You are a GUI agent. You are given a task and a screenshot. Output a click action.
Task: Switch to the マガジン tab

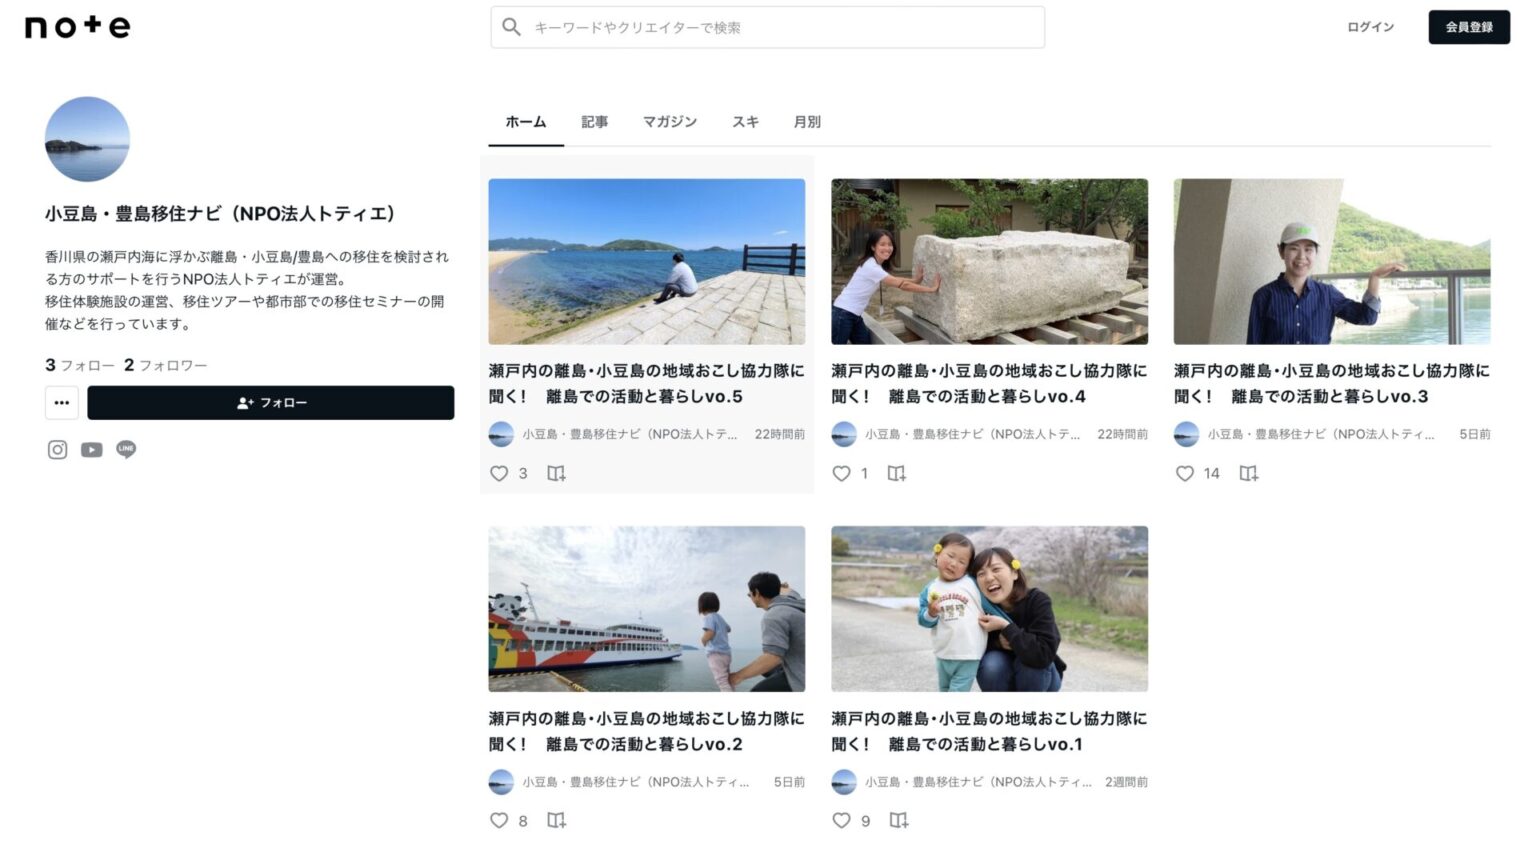(670, 122)
